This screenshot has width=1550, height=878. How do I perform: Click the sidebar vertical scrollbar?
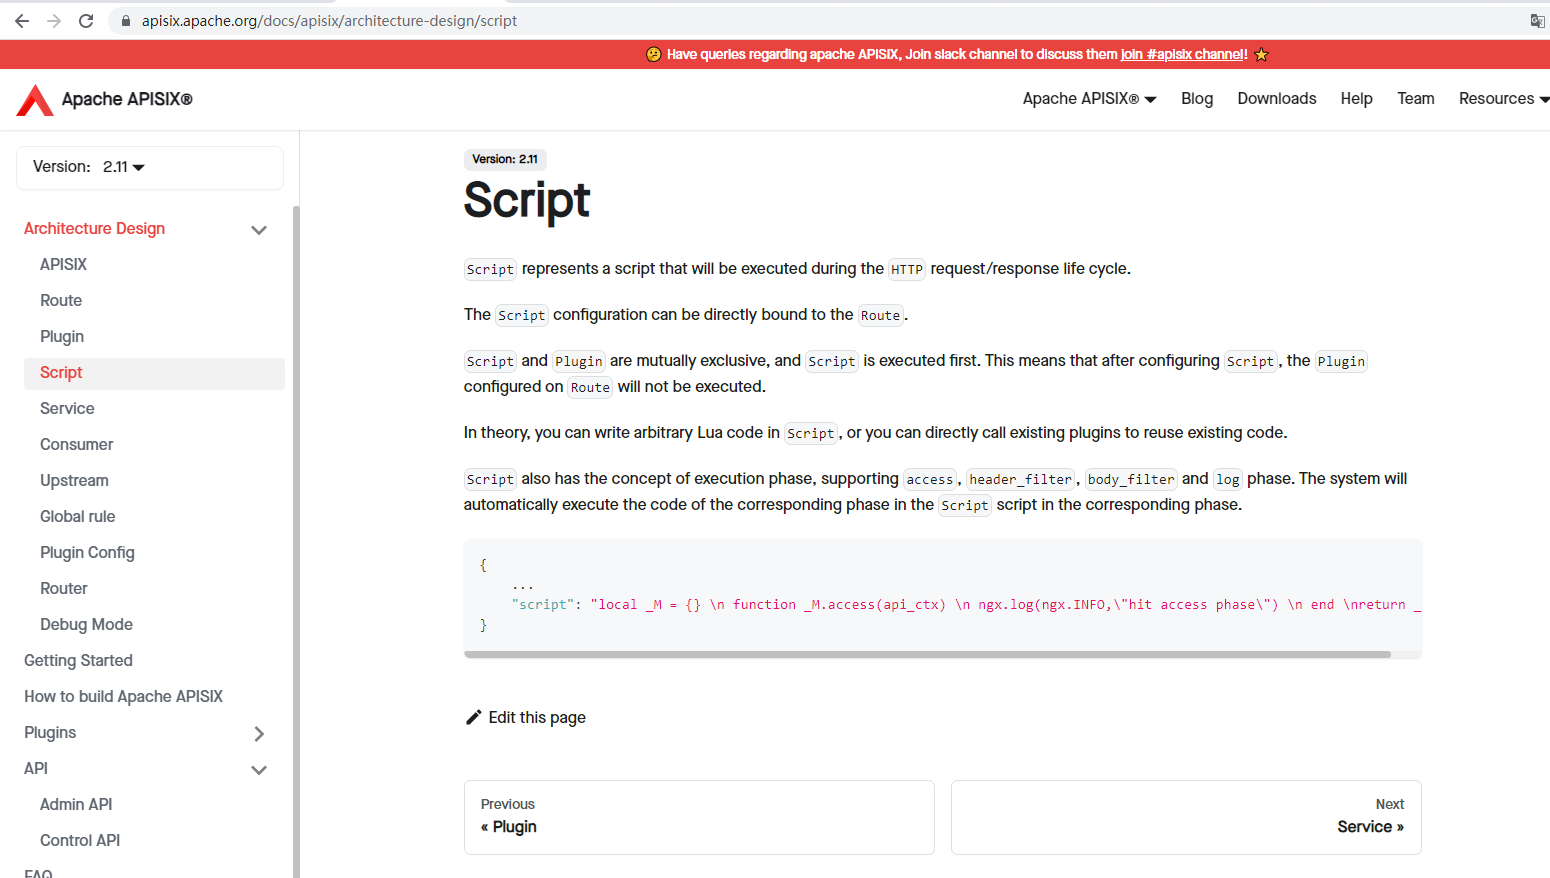click(x=296, y=540)
